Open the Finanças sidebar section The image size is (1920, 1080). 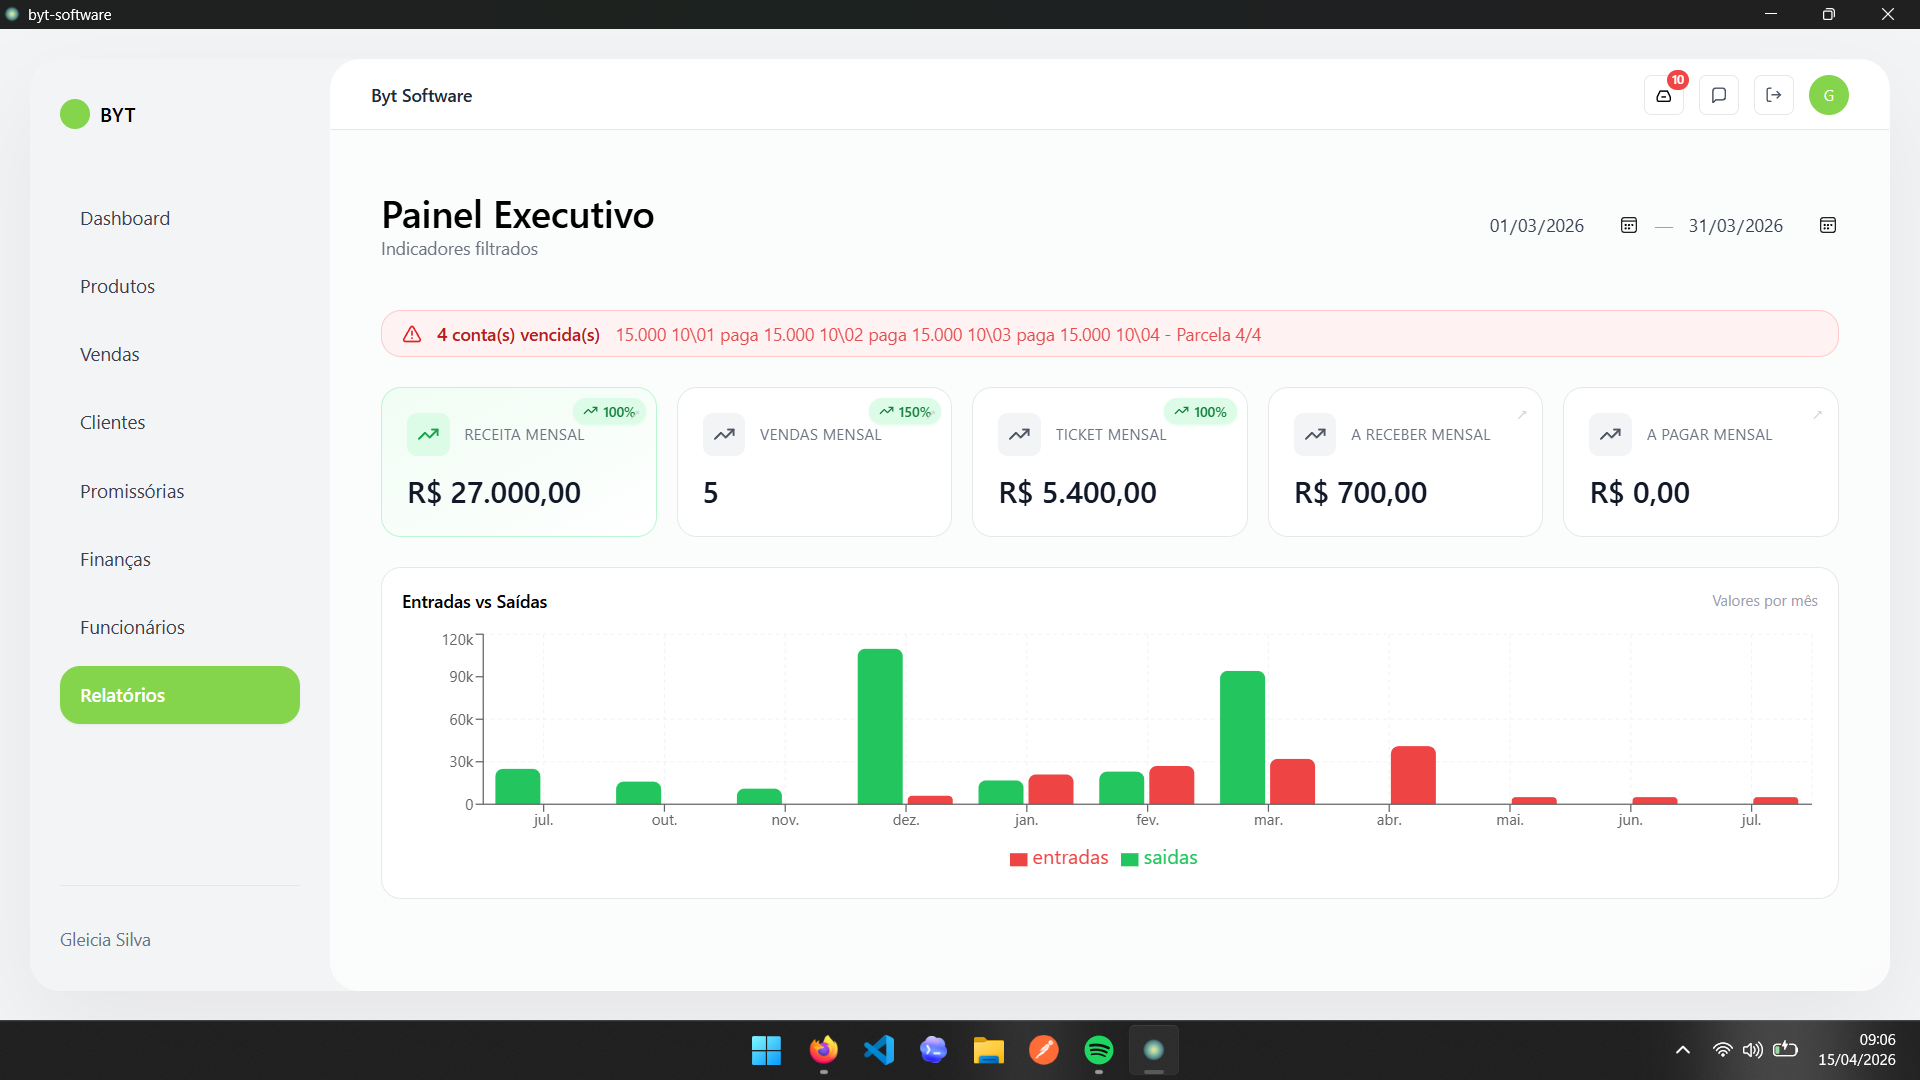tap(115, 559)
